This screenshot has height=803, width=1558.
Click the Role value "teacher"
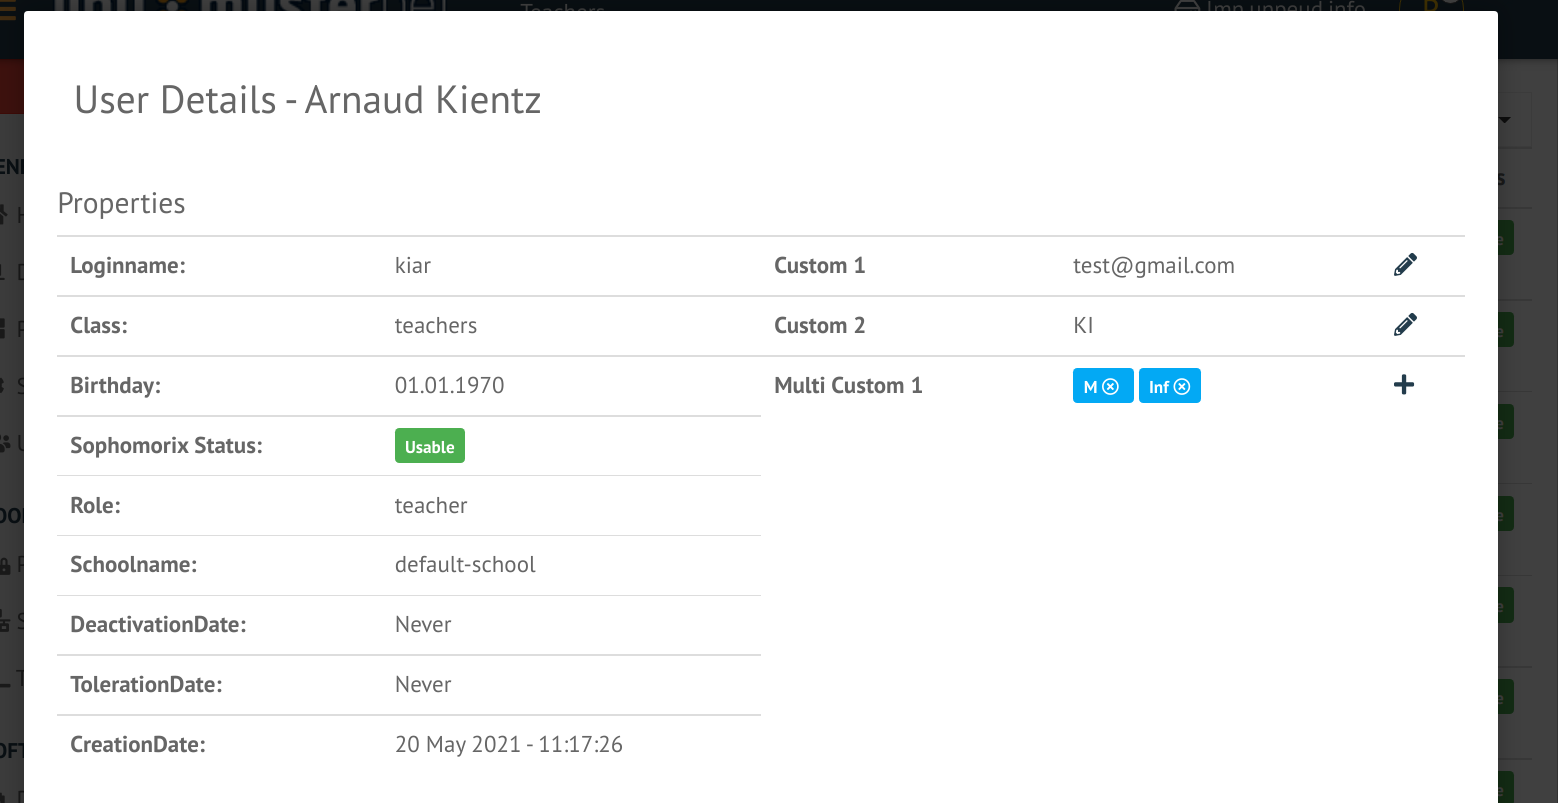click(x=430, y=505)
